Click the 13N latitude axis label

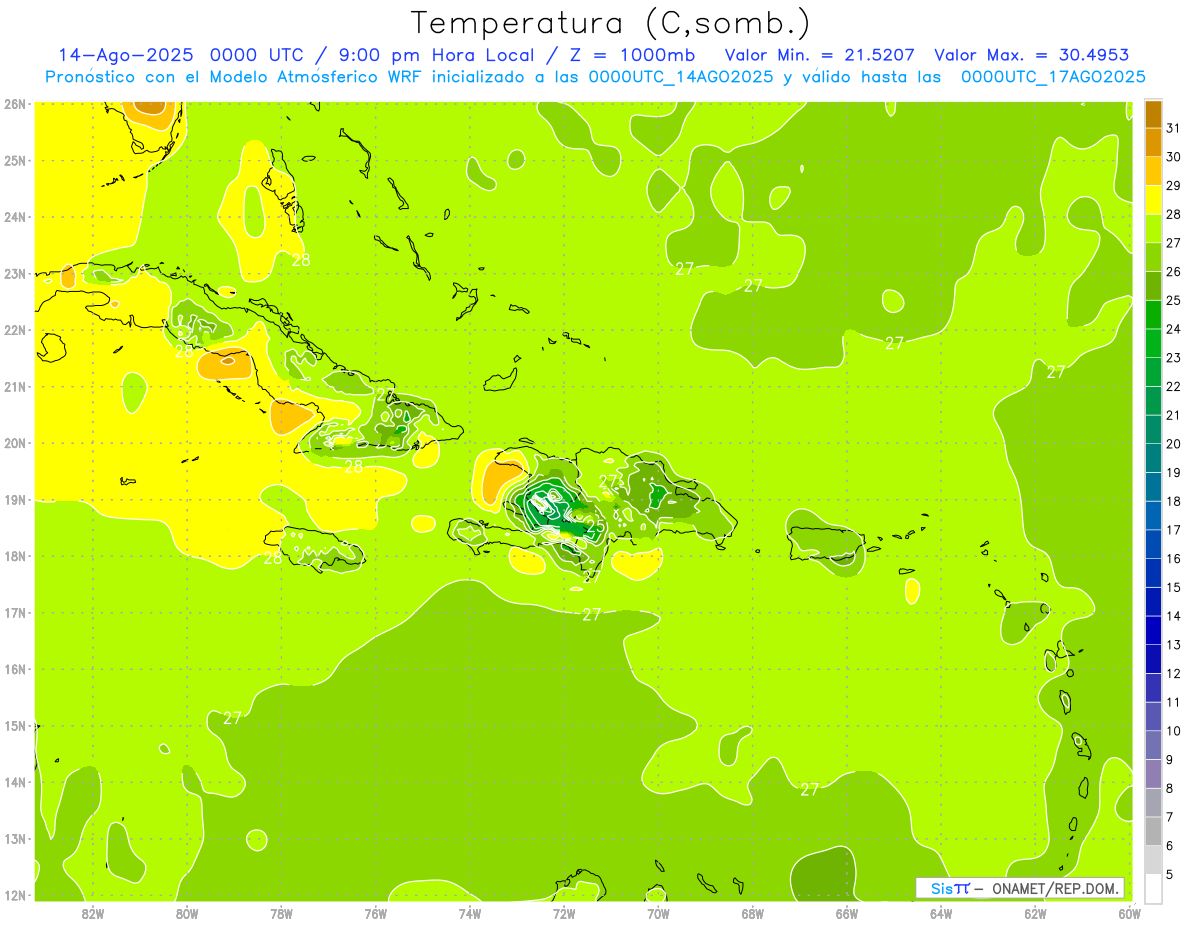pyautogui.click(x=15, y=838)
